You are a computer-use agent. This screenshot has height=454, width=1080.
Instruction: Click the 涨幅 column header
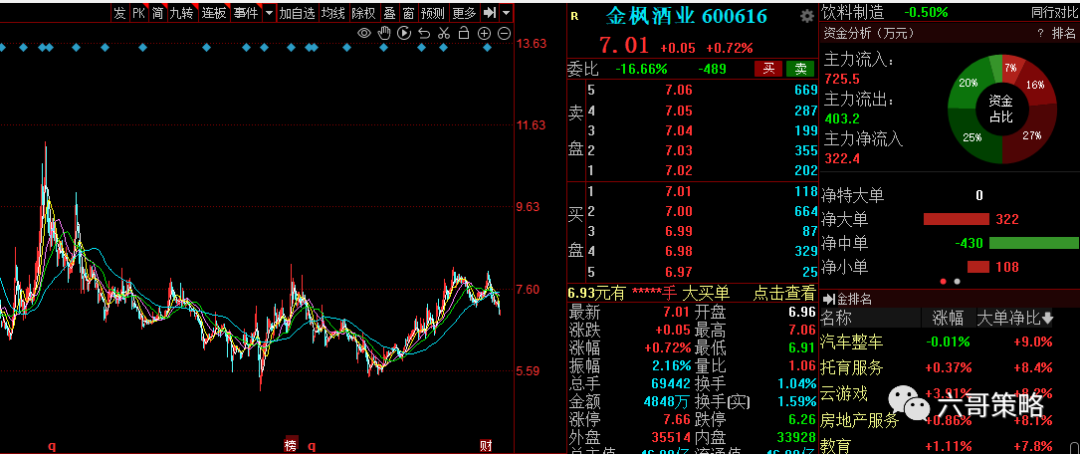click(x=949, y=318)
